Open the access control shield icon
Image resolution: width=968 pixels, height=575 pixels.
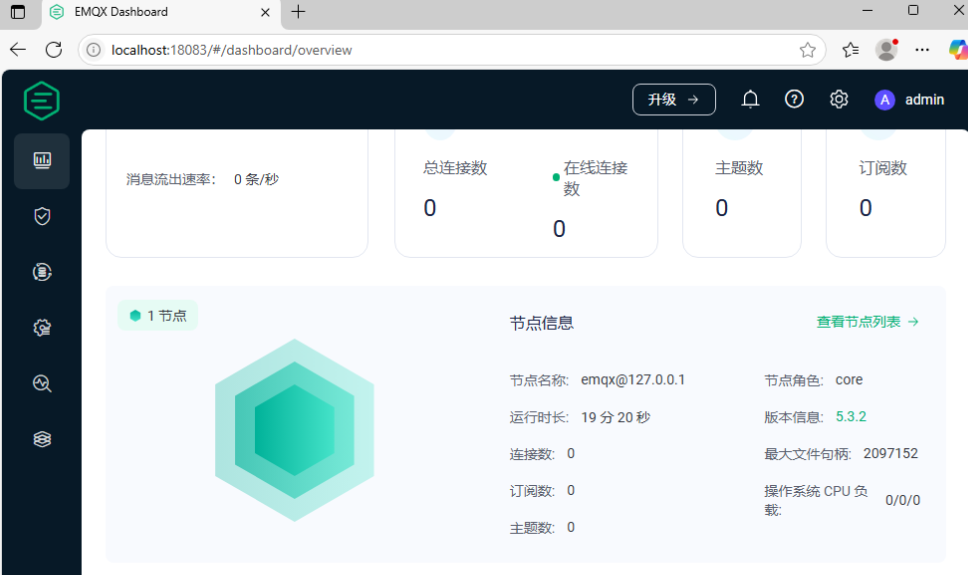(42, 216)
